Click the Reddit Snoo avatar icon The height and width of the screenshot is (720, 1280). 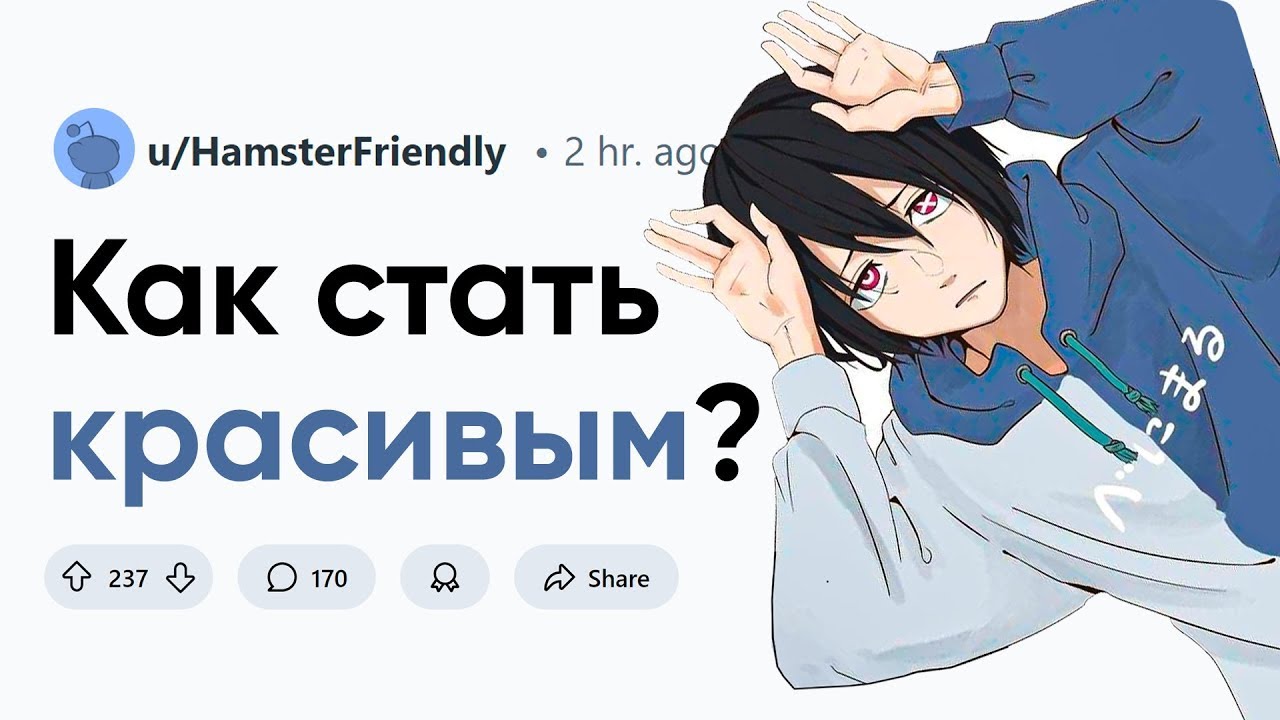pyautogui.click(x=93, y=148)
